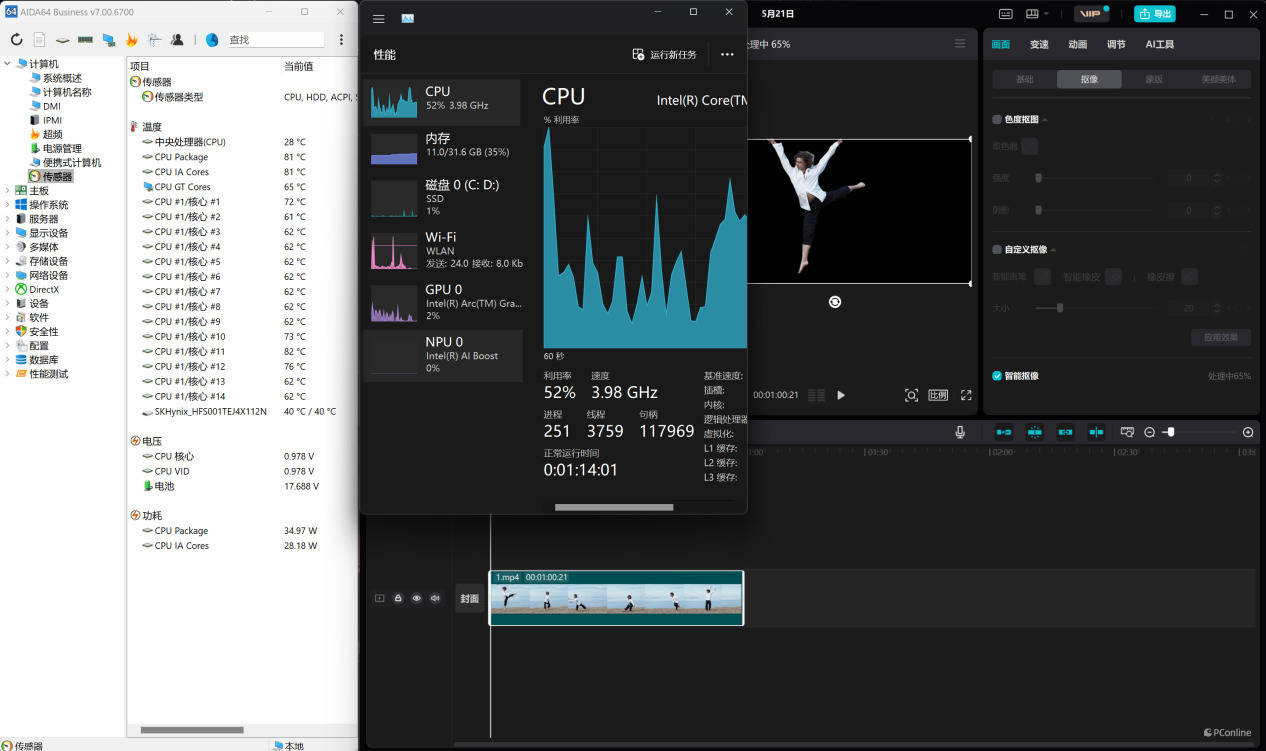The width and height of the screenshot is (1266, 751).
Task: Expand the 主板 tree node
Action: click(8, 191)
